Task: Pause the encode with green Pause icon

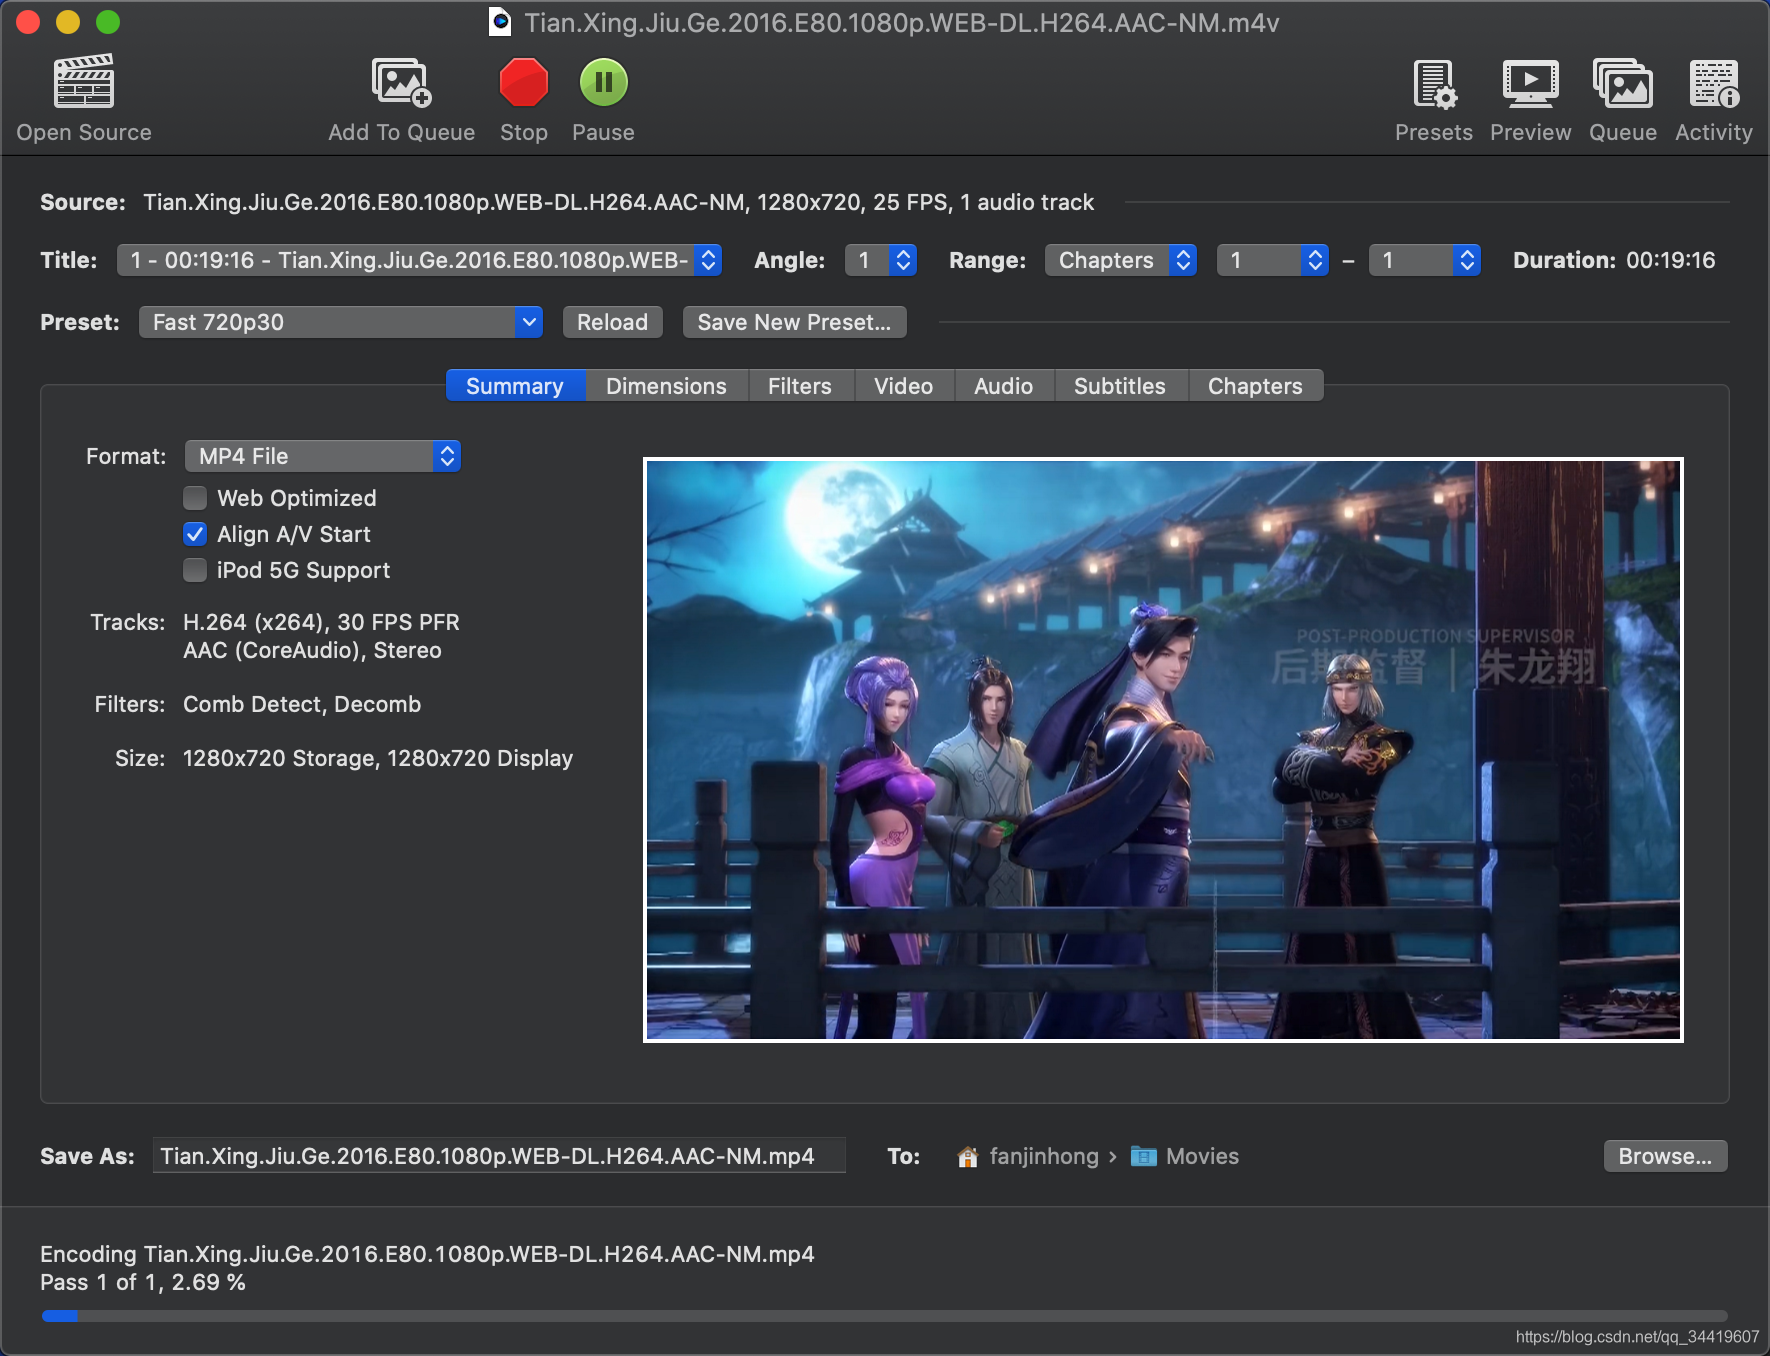Action: click(604, 82)
